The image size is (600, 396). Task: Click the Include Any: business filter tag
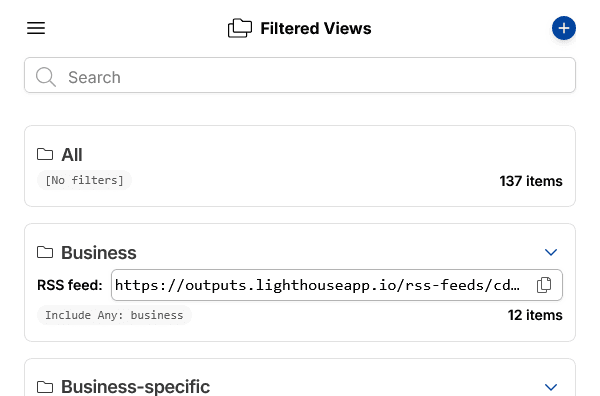114,315
